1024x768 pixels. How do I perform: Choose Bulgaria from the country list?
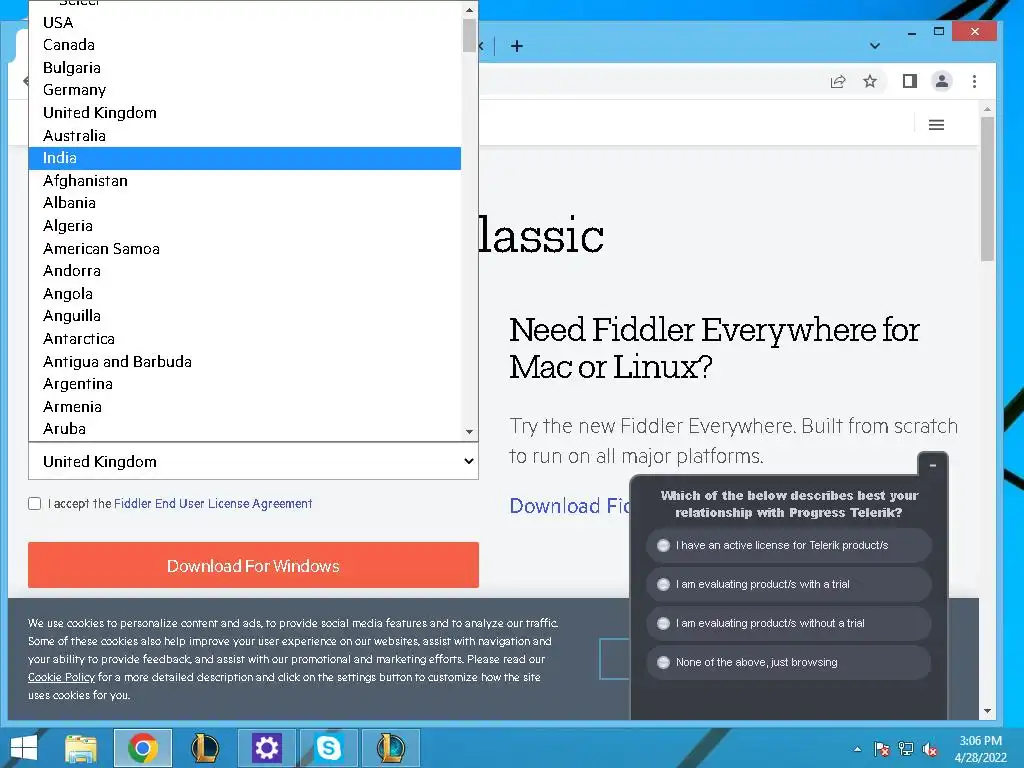245,68
